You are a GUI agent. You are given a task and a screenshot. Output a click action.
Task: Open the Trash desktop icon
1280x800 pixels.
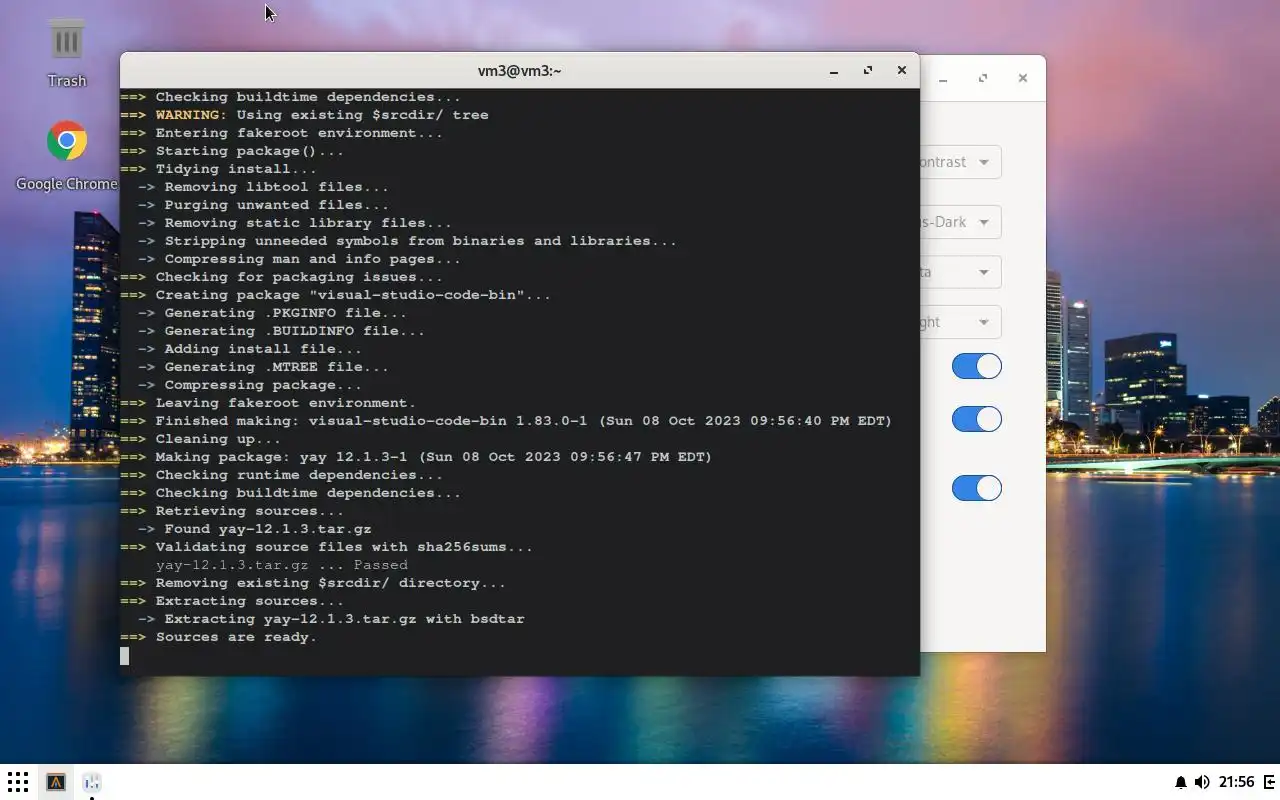pyautogui.click(x=67, y=53)
